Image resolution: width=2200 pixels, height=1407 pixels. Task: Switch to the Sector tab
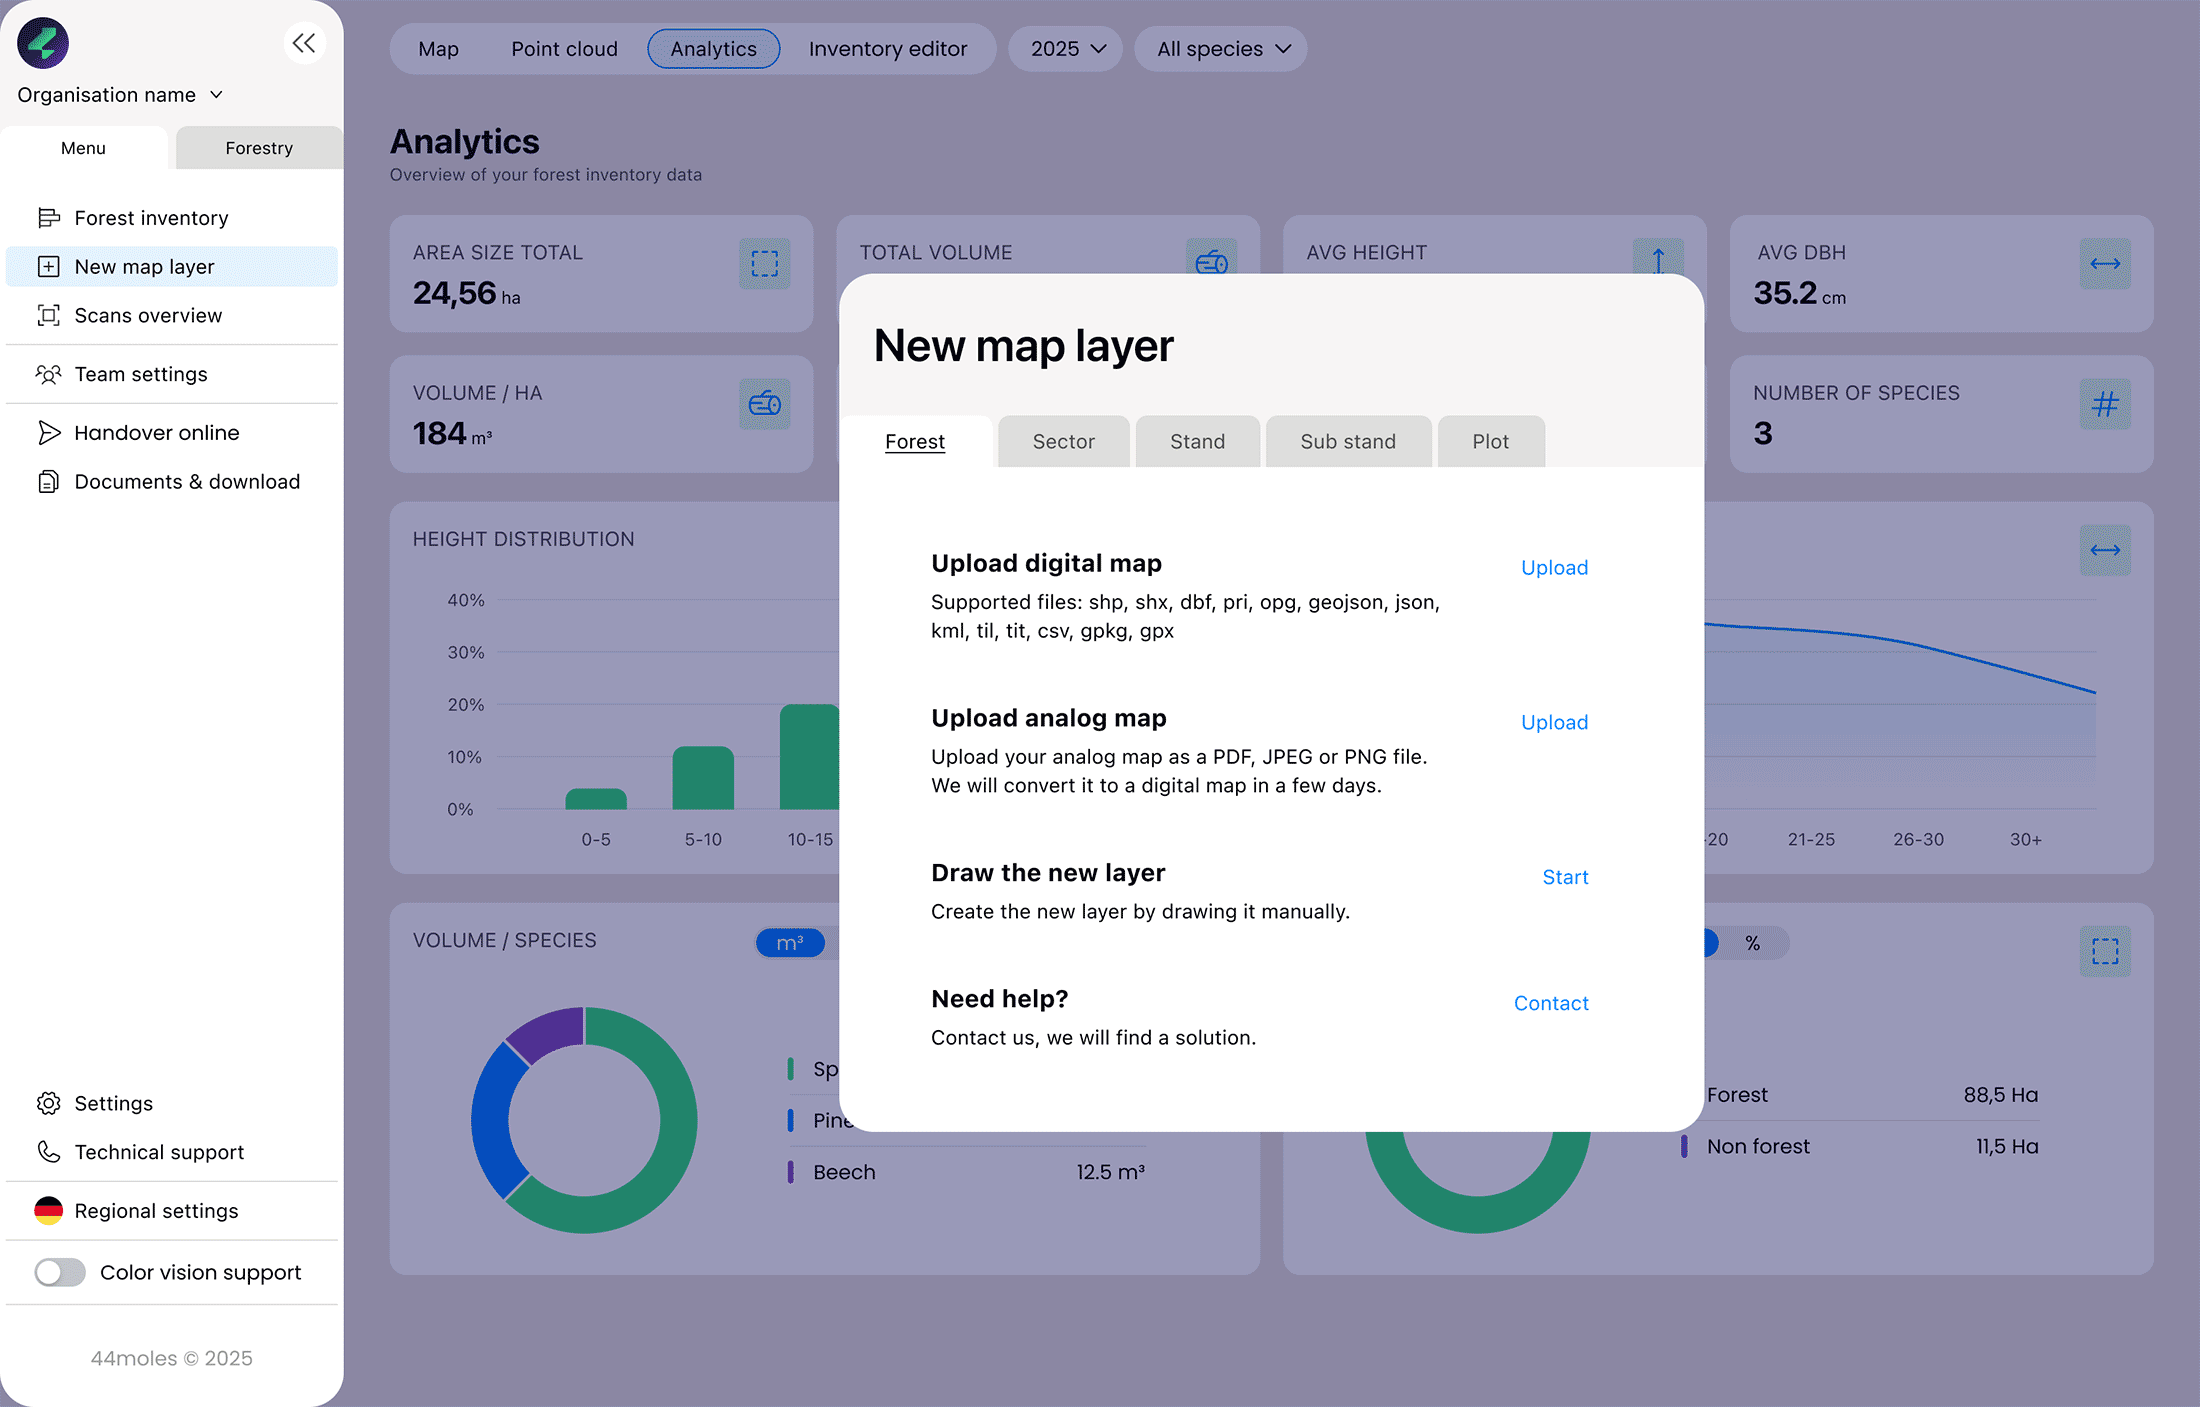1063,442
